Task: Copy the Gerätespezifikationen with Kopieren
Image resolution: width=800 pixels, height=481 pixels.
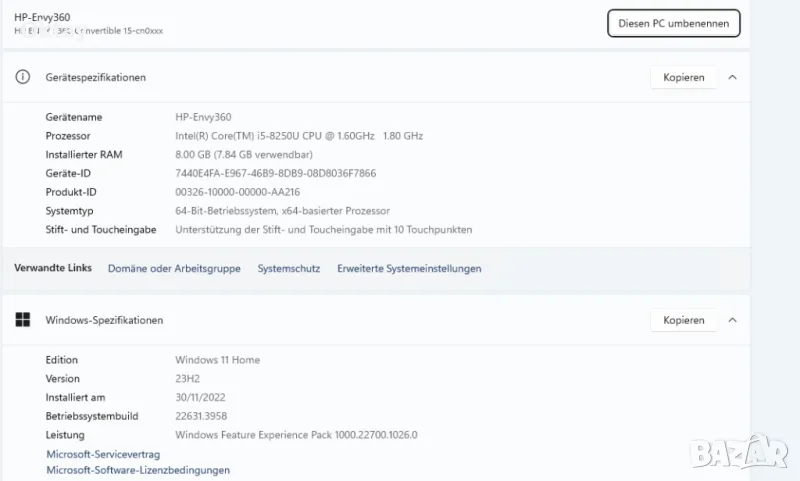Action: click(683, 77)
